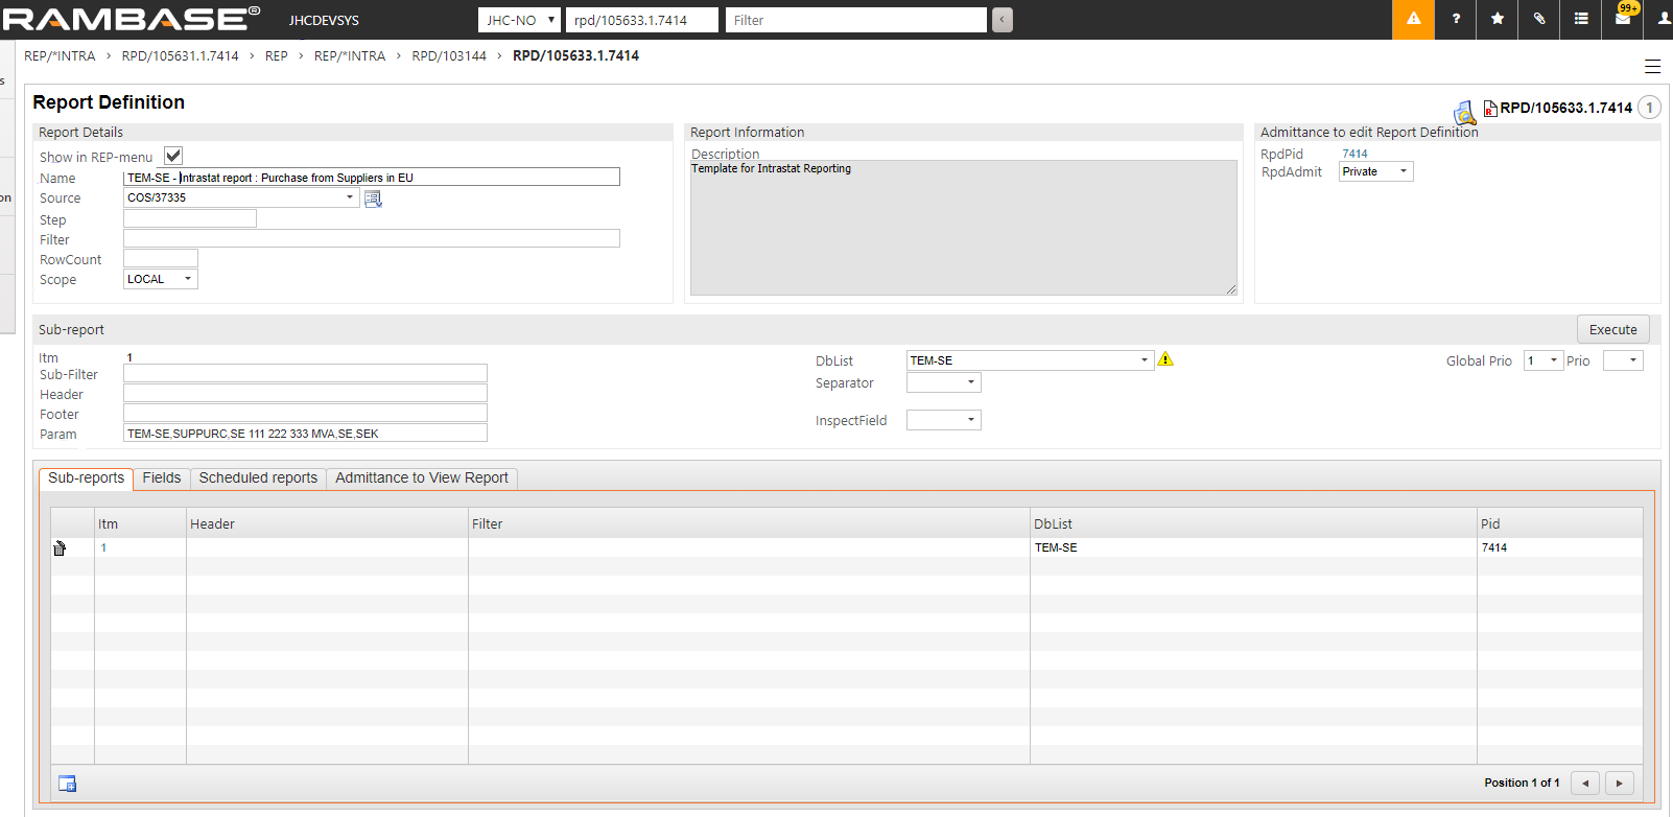This screenshot has height=817, width=1673.
Task: Open the help question mark icon
Action: 1456,19
